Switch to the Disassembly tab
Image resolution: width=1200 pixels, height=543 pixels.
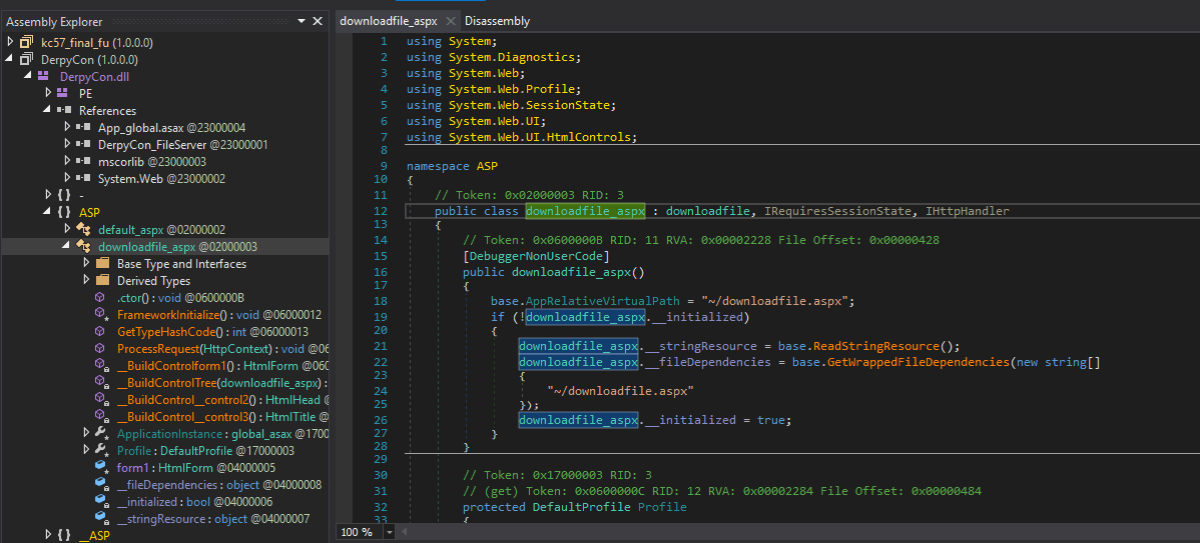click(x=497, y=21)
